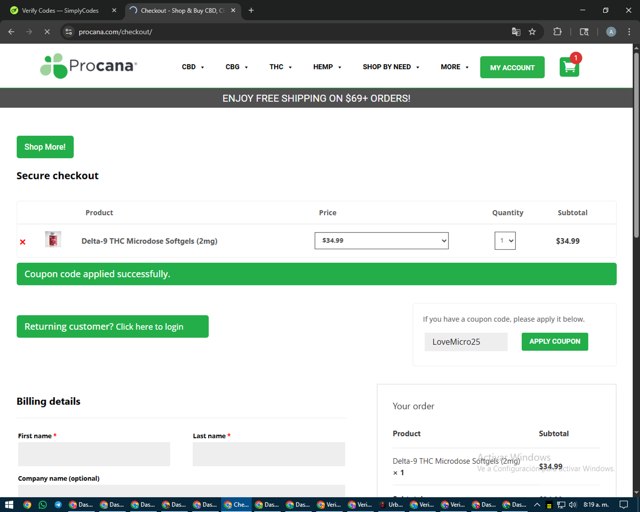
Task: Open the quantity dropdown
Action: pos(505,240)
